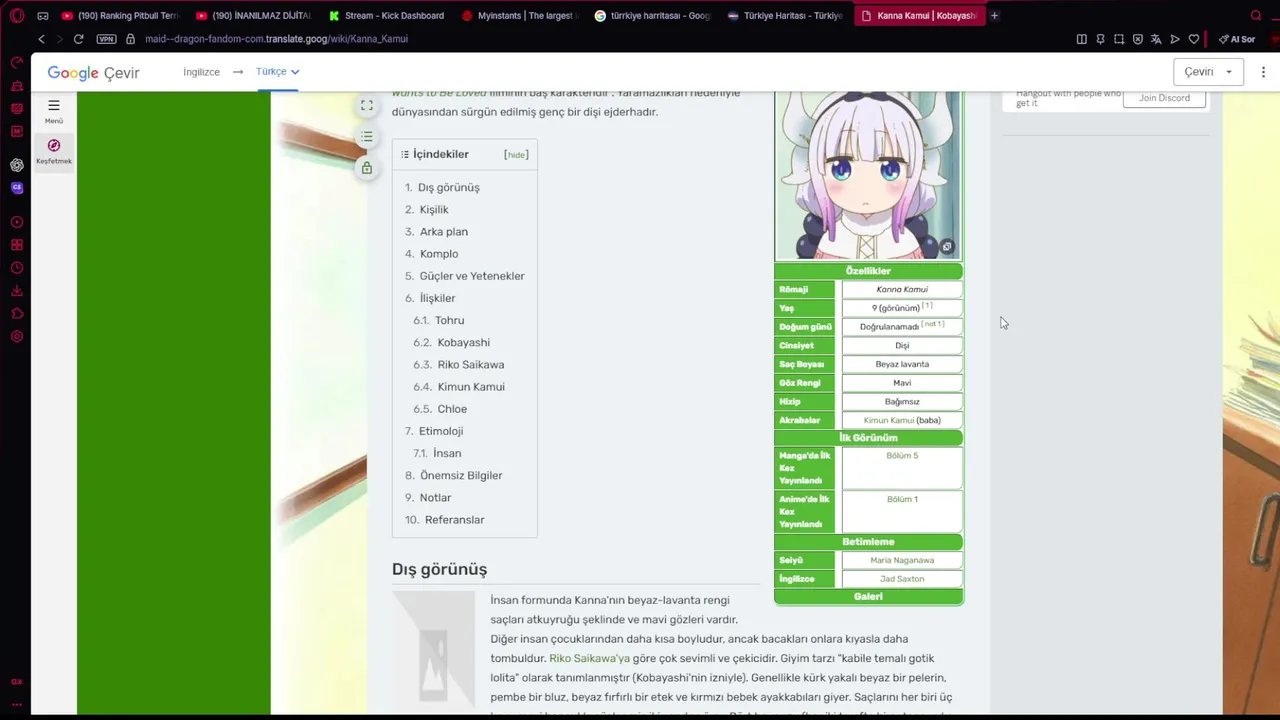This screenshot has height=720, width=1280.
Task: Click the Kanna Kamui portrait image
Action: [x=868, y=175]
